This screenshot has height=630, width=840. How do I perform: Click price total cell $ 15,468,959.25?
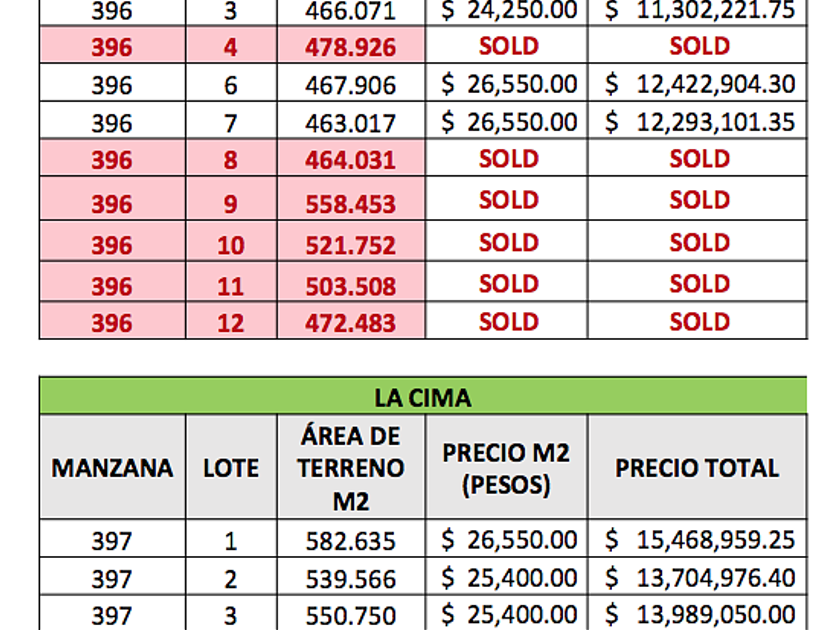click(699, 541)
